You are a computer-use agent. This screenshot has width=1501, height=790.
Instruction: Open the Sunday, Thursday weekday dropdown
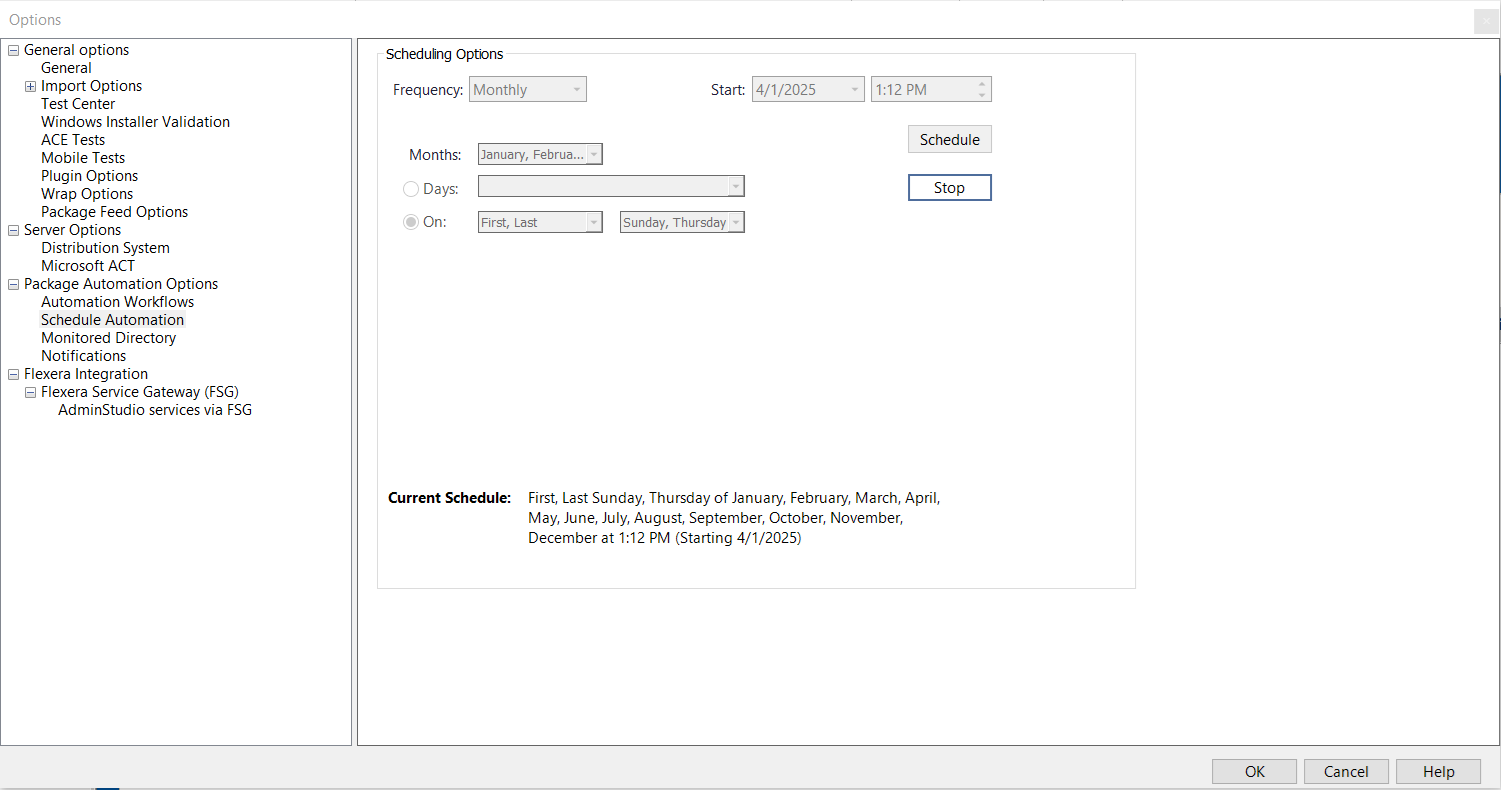(x=682, y=223)
